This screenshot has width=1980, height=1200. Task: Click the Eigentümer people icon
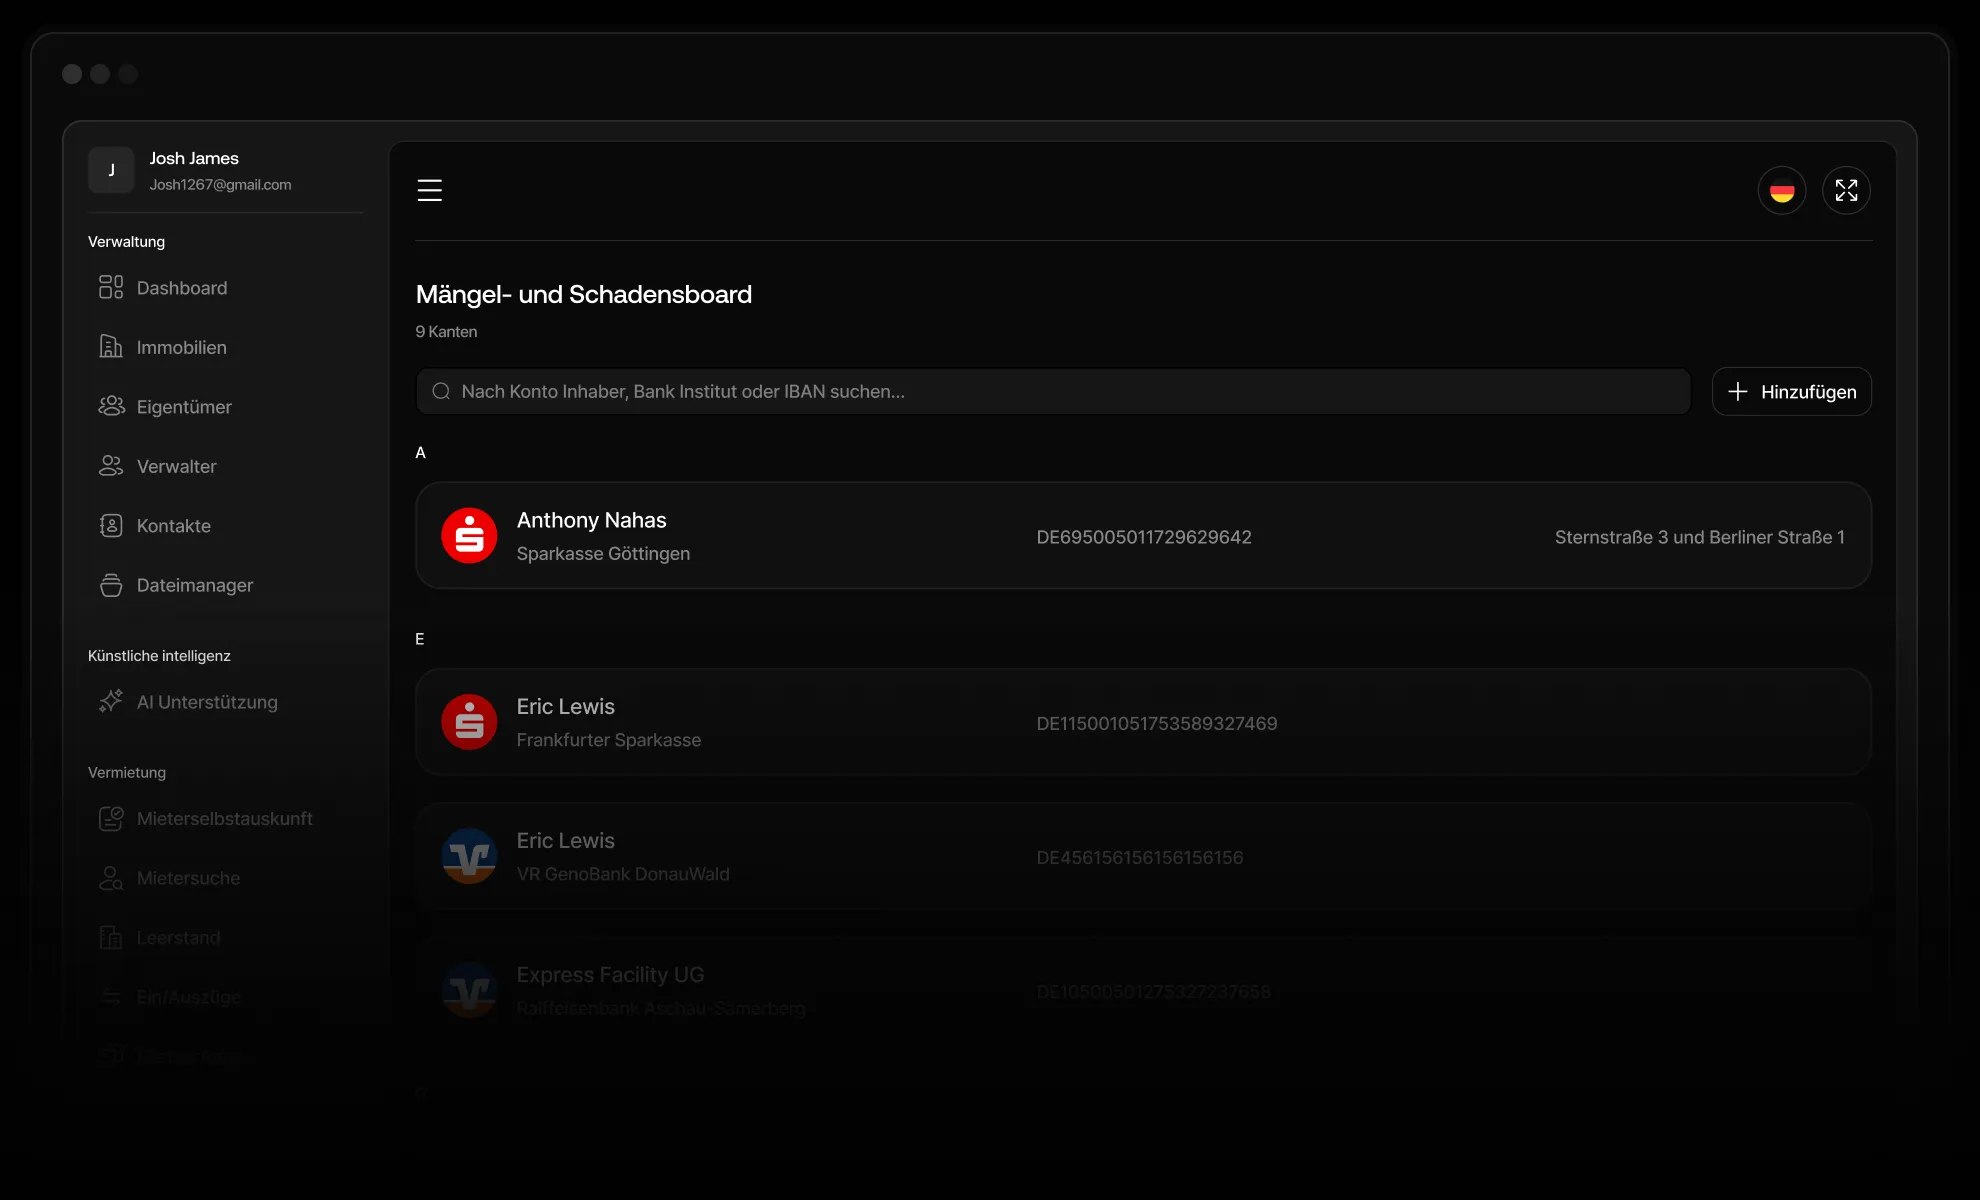point(111,406)
